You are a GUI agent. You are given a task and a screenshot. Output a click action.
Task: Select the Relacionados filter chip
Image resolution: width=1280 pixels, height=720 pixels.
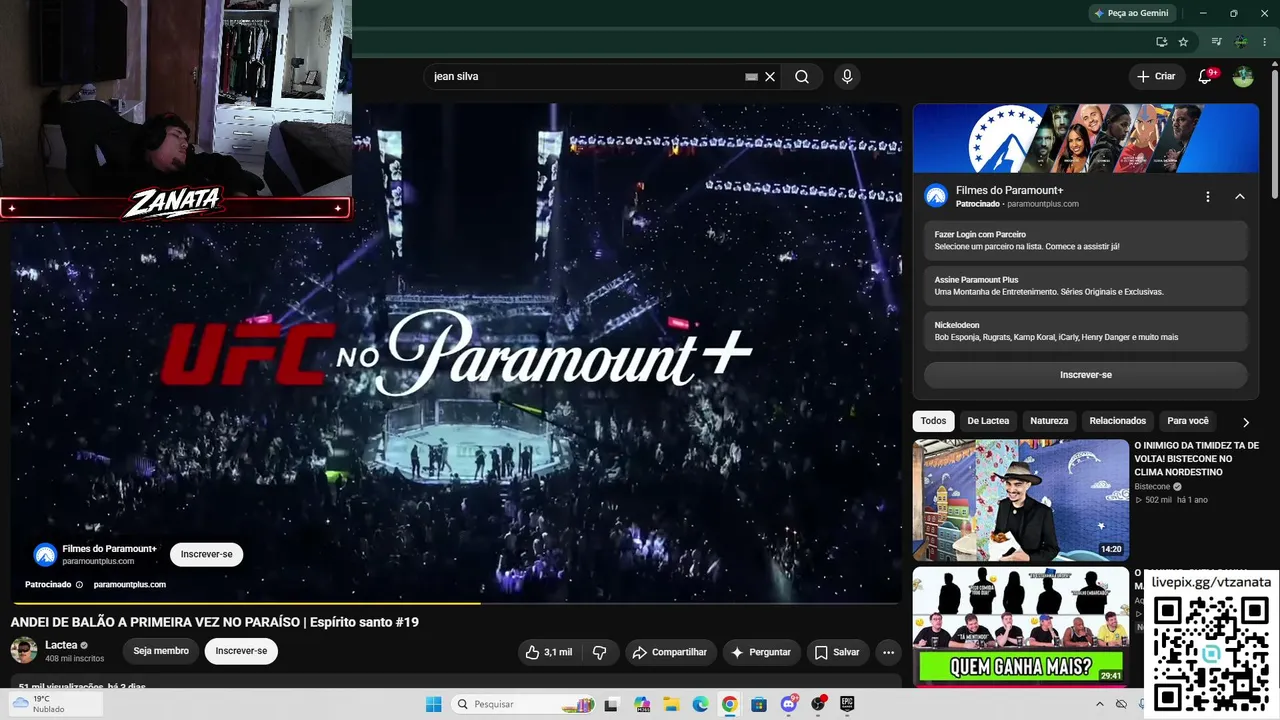coord(1118,421)
